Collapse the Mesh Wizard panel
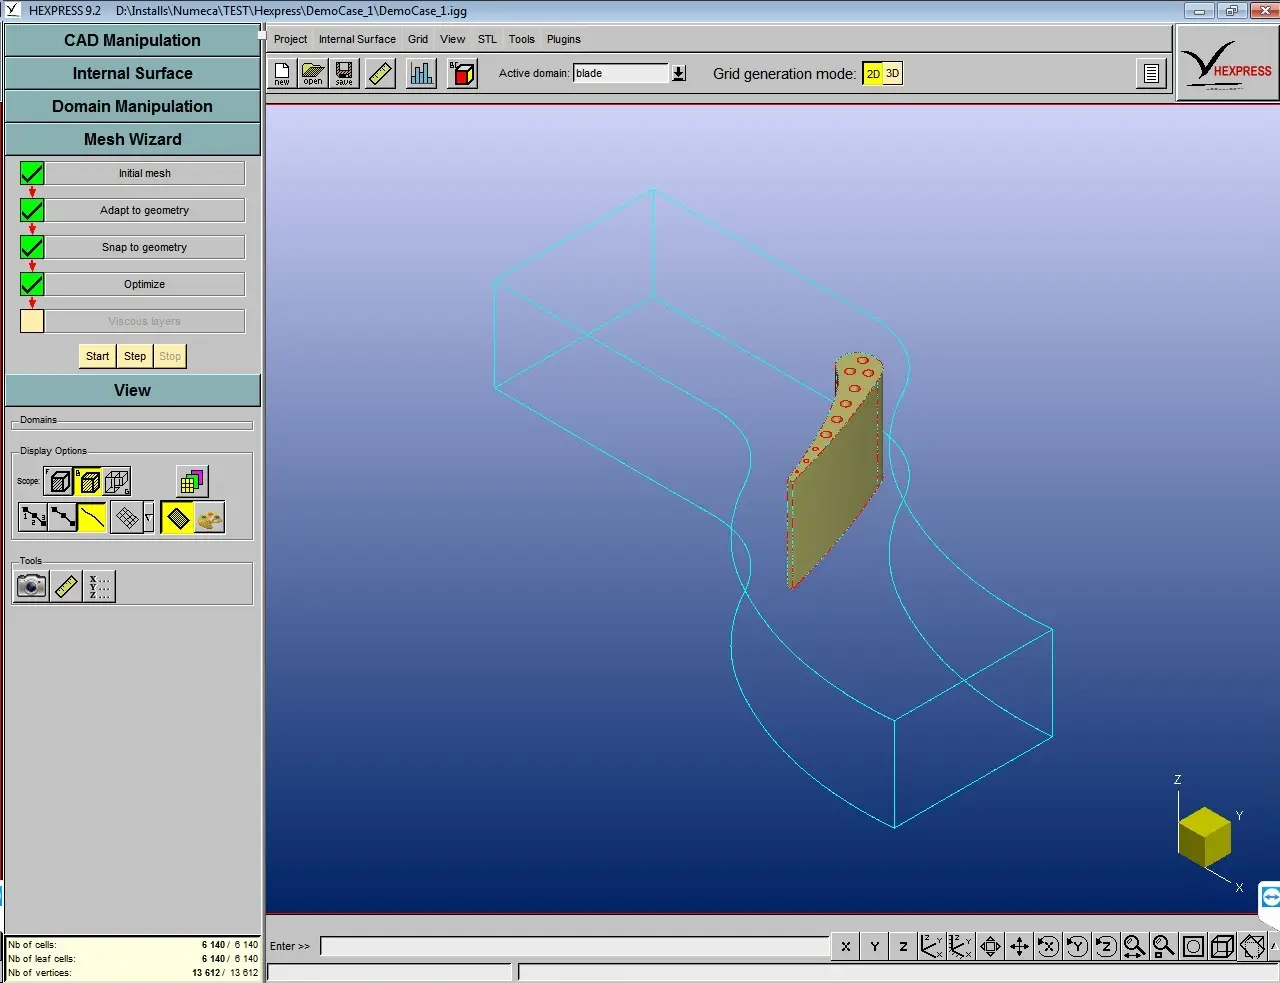This screenshot has width=1280, height=983. pos(132,140)
